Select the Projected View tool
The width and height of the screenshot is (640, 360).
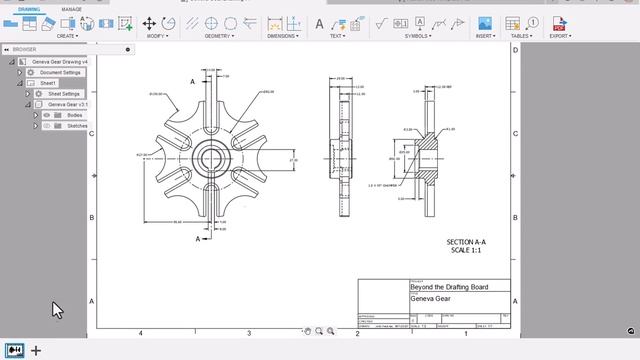click(29, 24)
